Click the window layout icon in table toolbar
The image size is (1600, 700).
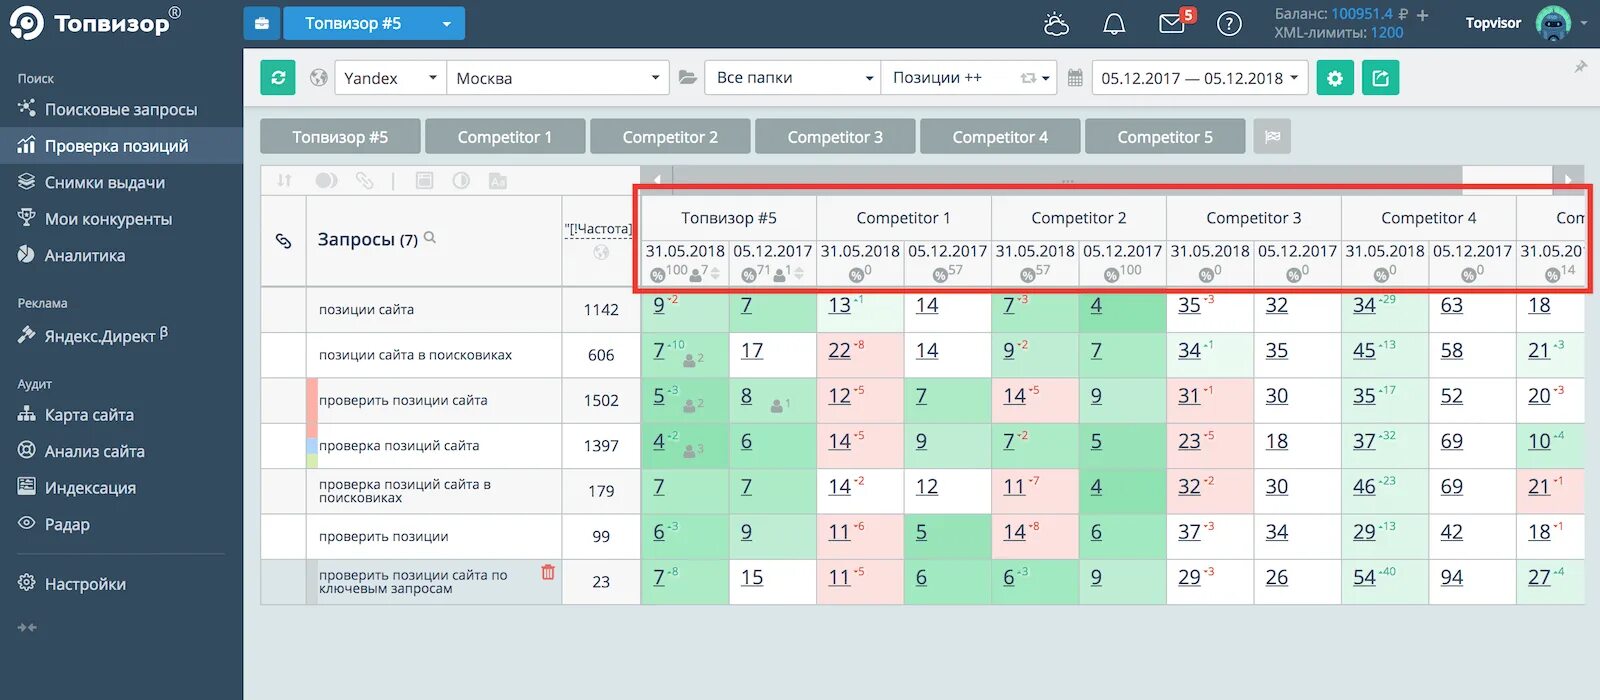point(424,180)
